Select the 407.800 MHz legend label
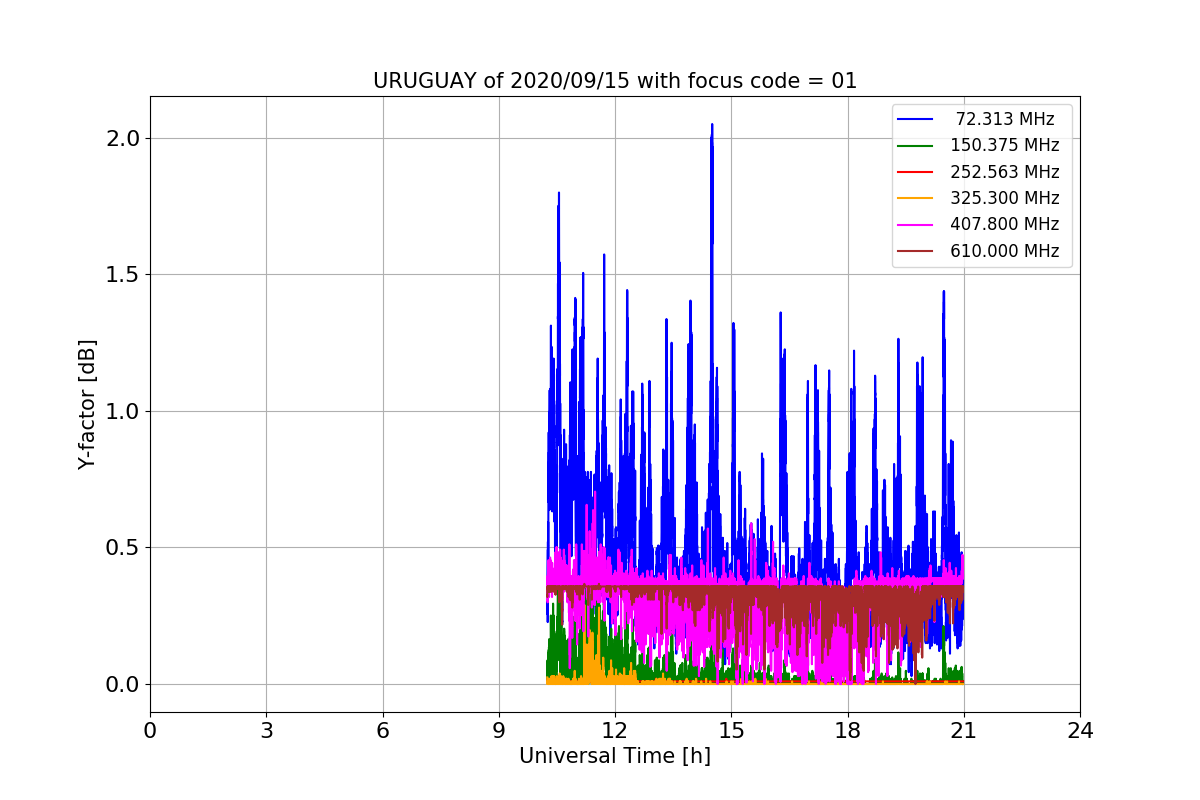Screen dimensions: 1200x800 point(1005,224)
